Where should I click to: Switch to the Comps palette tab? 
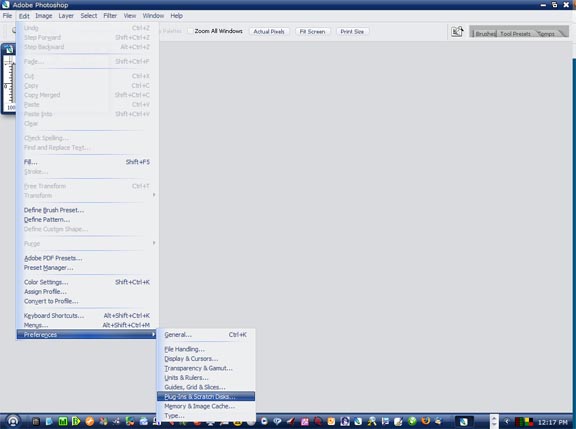coord(546,33)
